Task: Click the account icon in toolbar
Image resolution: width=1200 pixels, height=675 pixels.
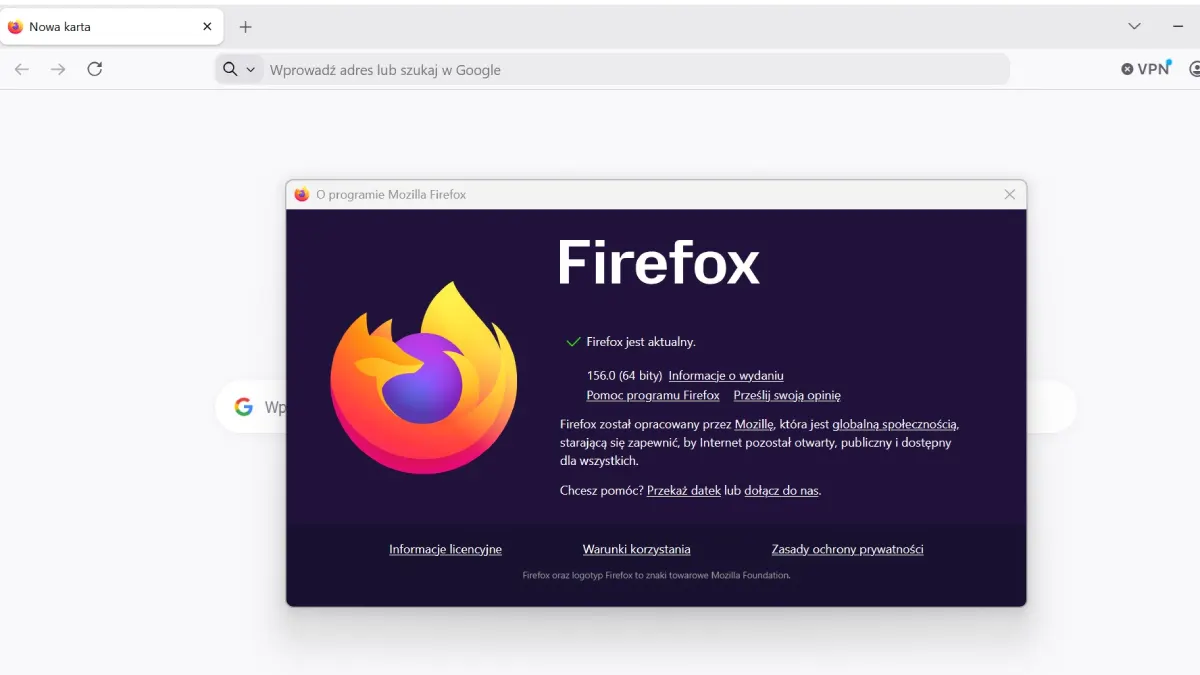Action: pos(1194,69)
